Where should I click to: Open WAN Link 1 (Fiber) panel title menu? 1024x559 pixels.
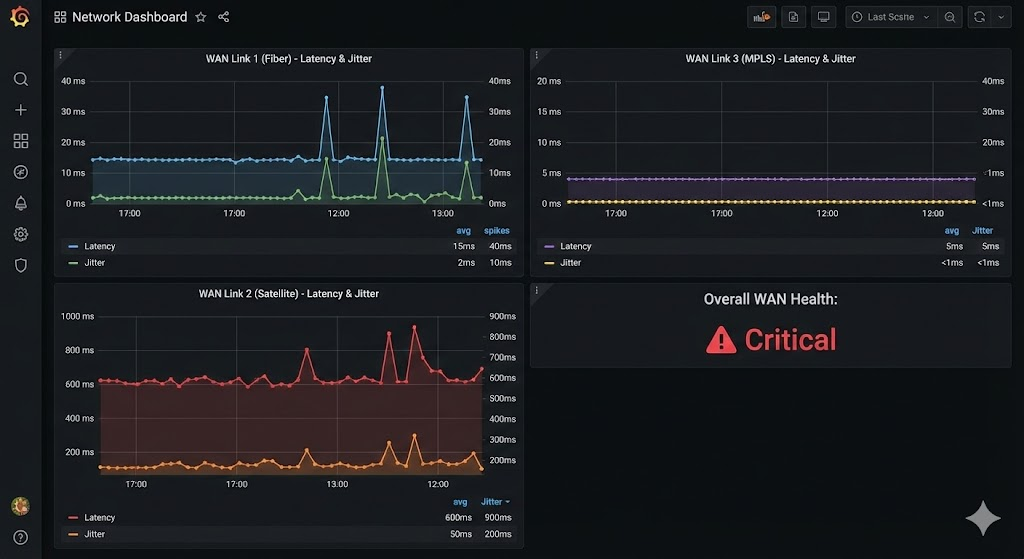point(288,59)
